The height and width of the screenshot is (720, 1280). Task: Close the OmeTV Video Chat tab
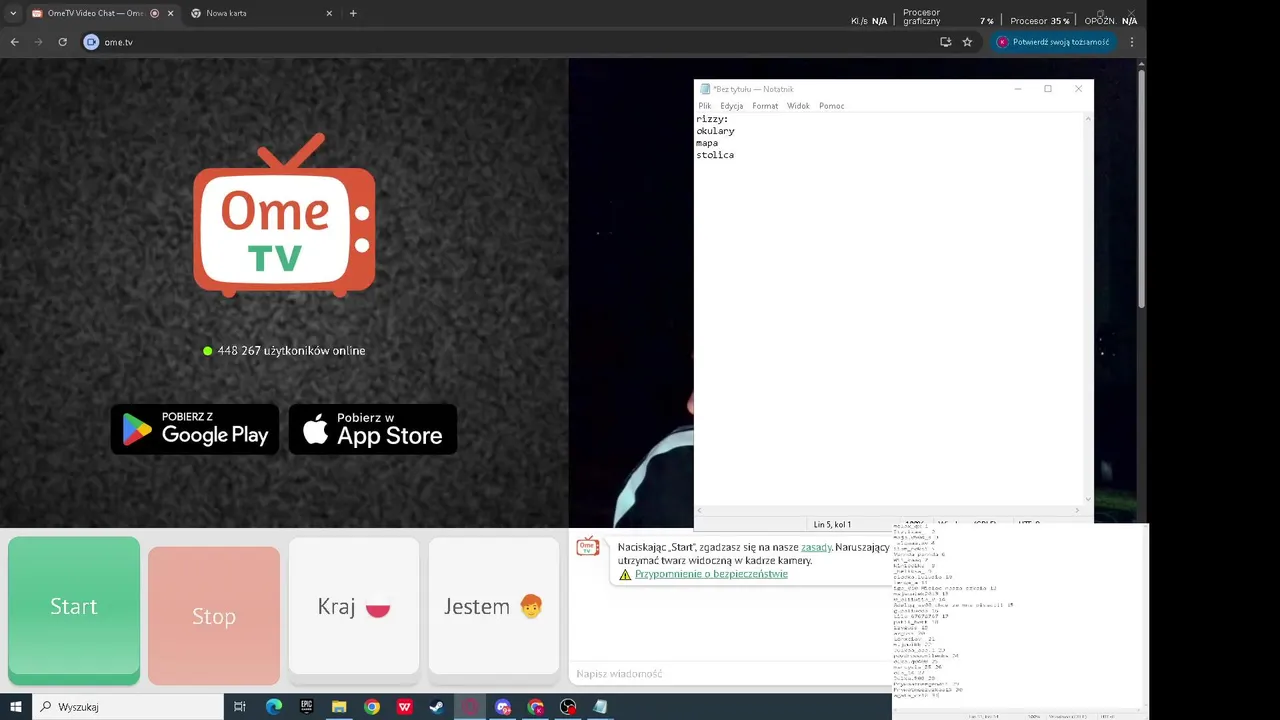coord(170,13)
